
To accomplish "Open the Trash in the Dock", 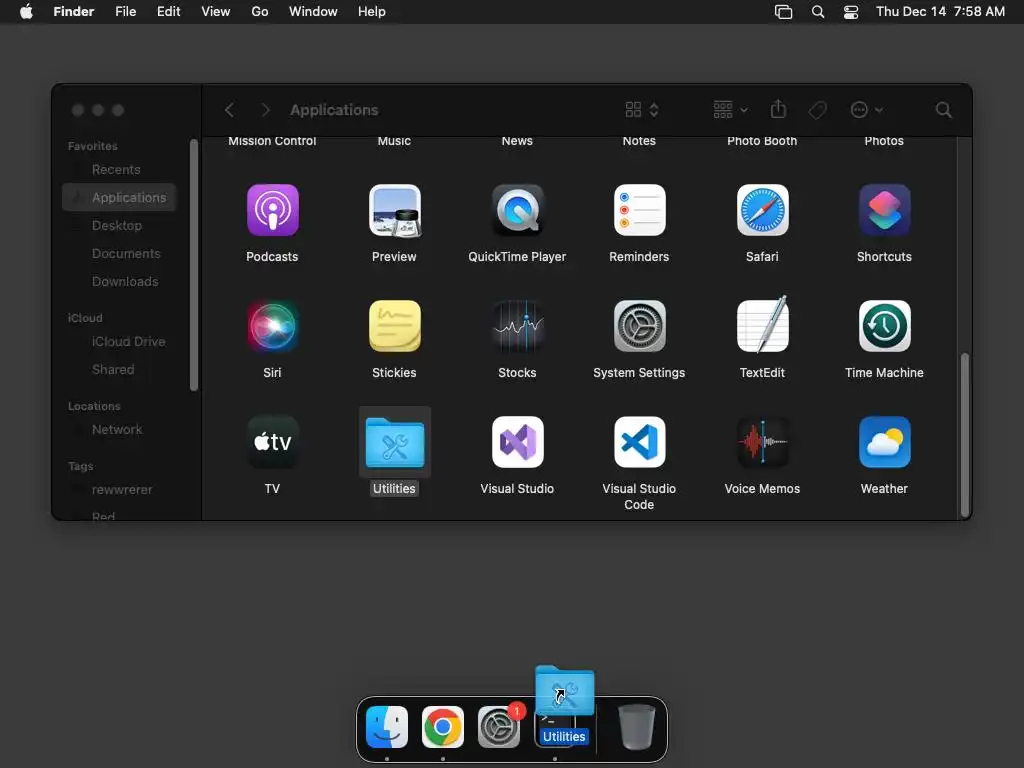I will pos(637,727).
